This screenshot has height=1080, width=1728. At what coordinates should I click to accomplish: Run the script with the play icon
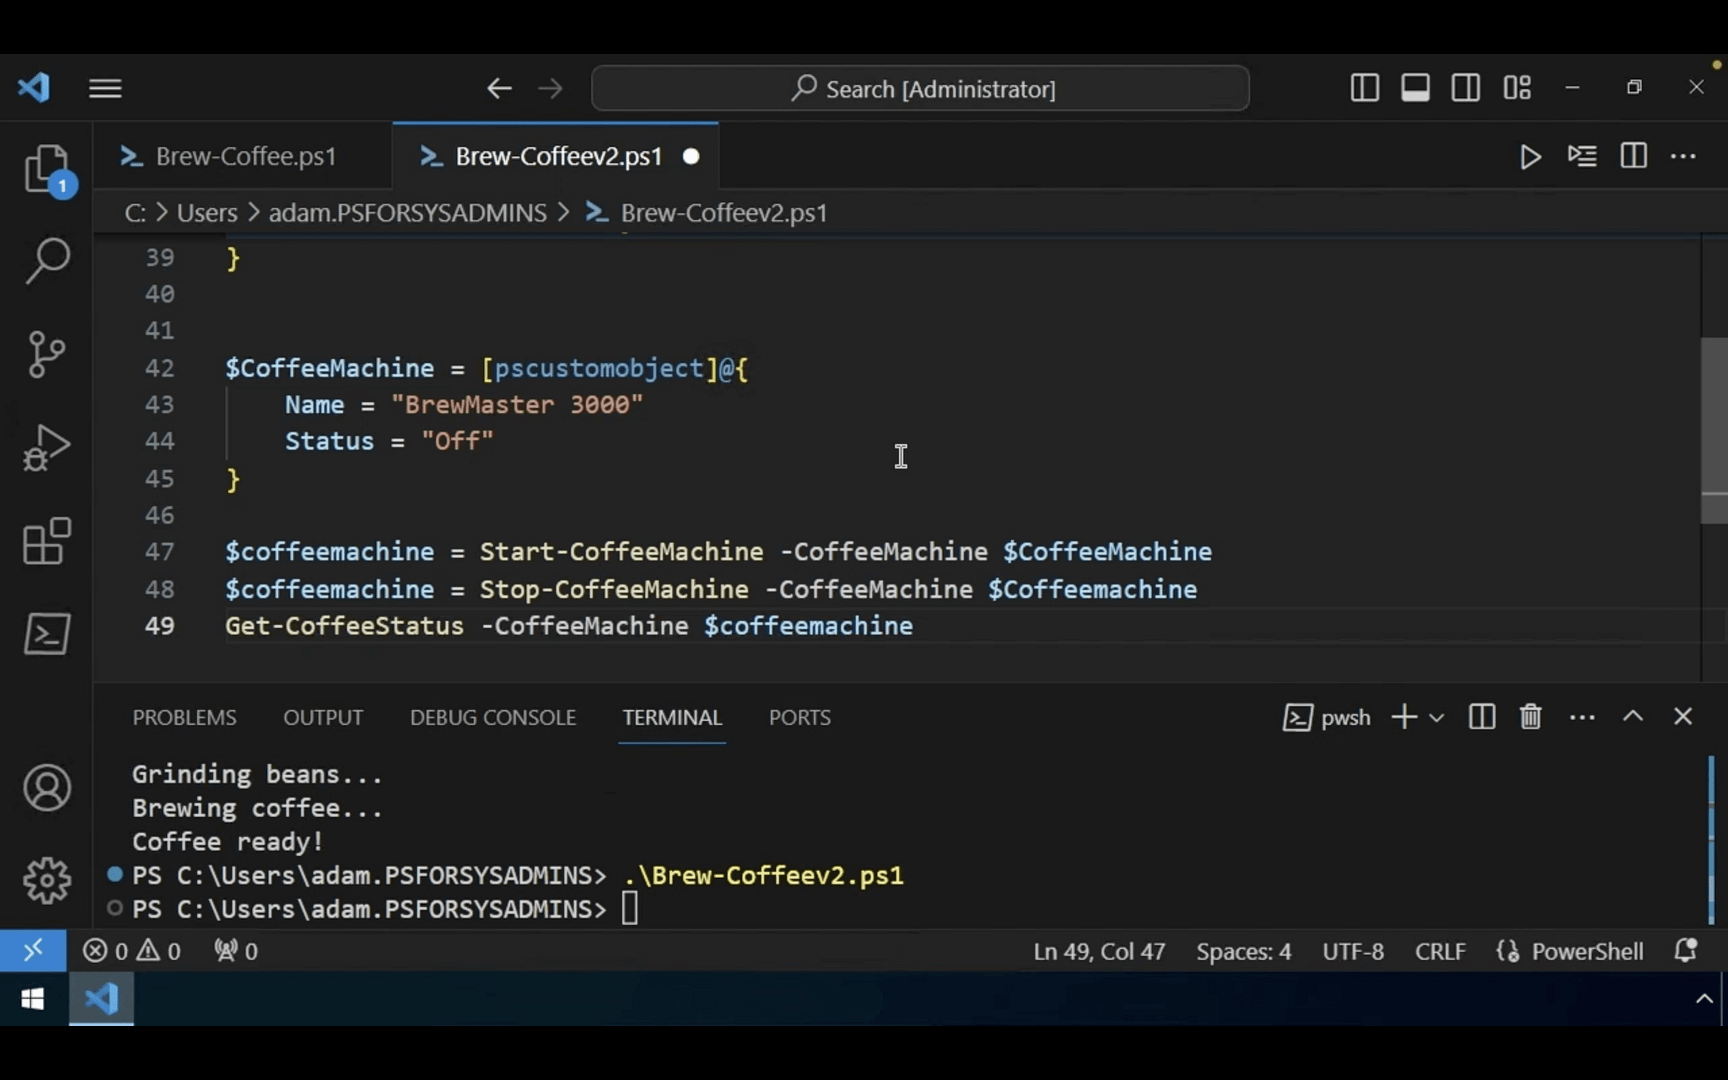click(1530, 157)
